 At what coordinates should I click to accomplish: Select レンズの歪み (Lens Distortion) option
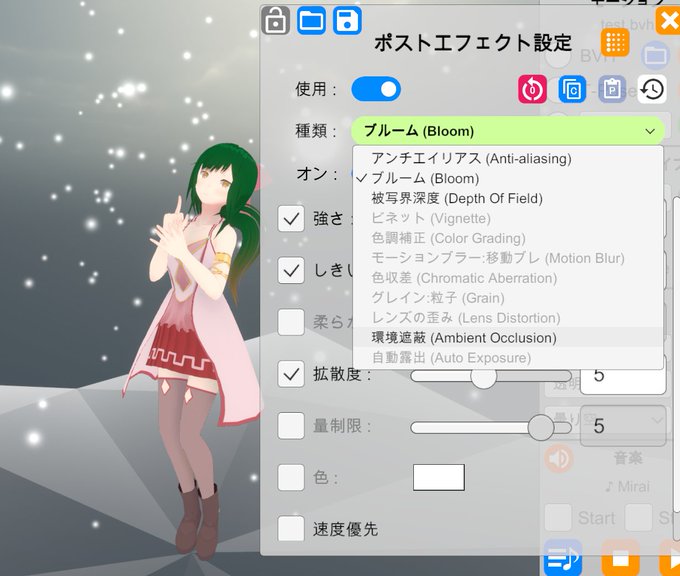(508, 318)
